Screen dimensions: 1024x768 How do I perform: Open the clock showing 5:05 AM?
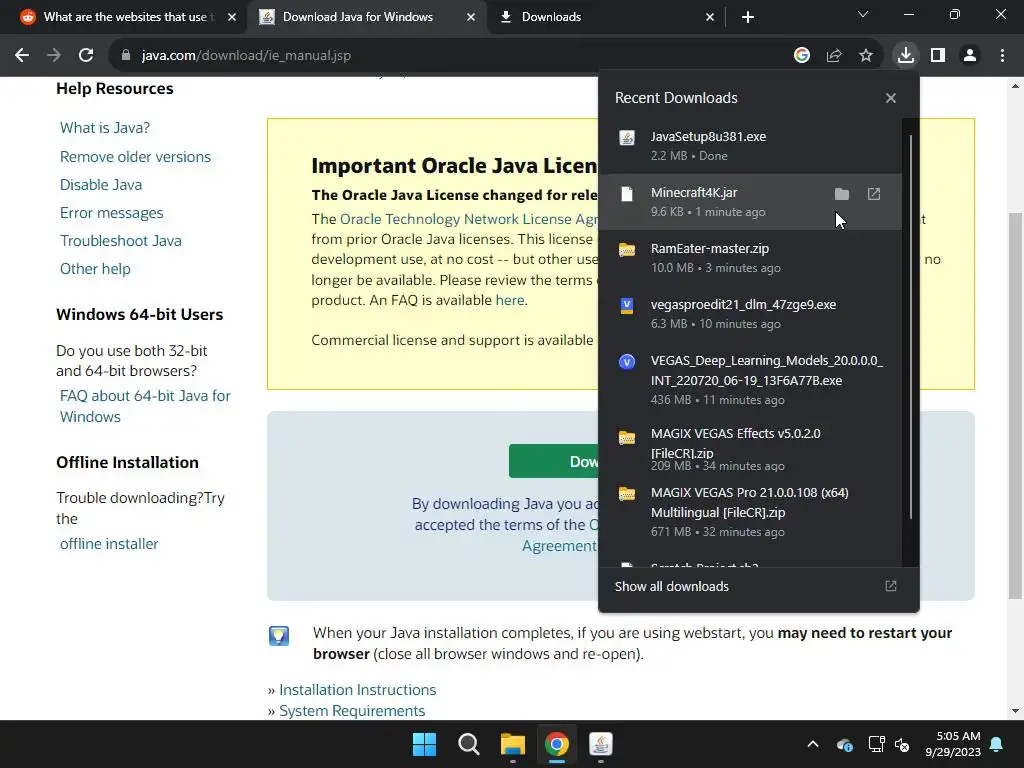(x=953, y=744)
